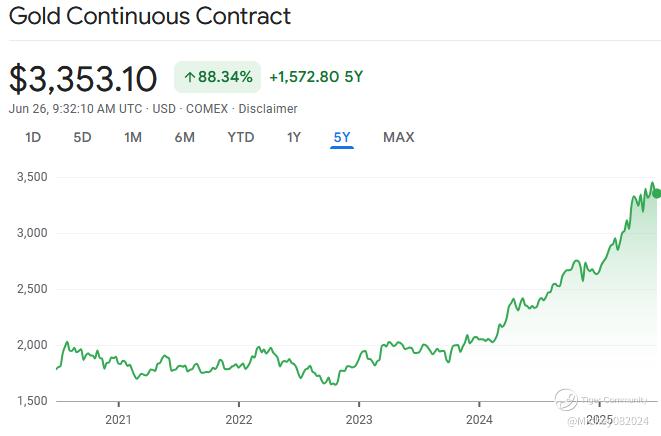Click the Tiger Community watermark logo

click(566, 400)
